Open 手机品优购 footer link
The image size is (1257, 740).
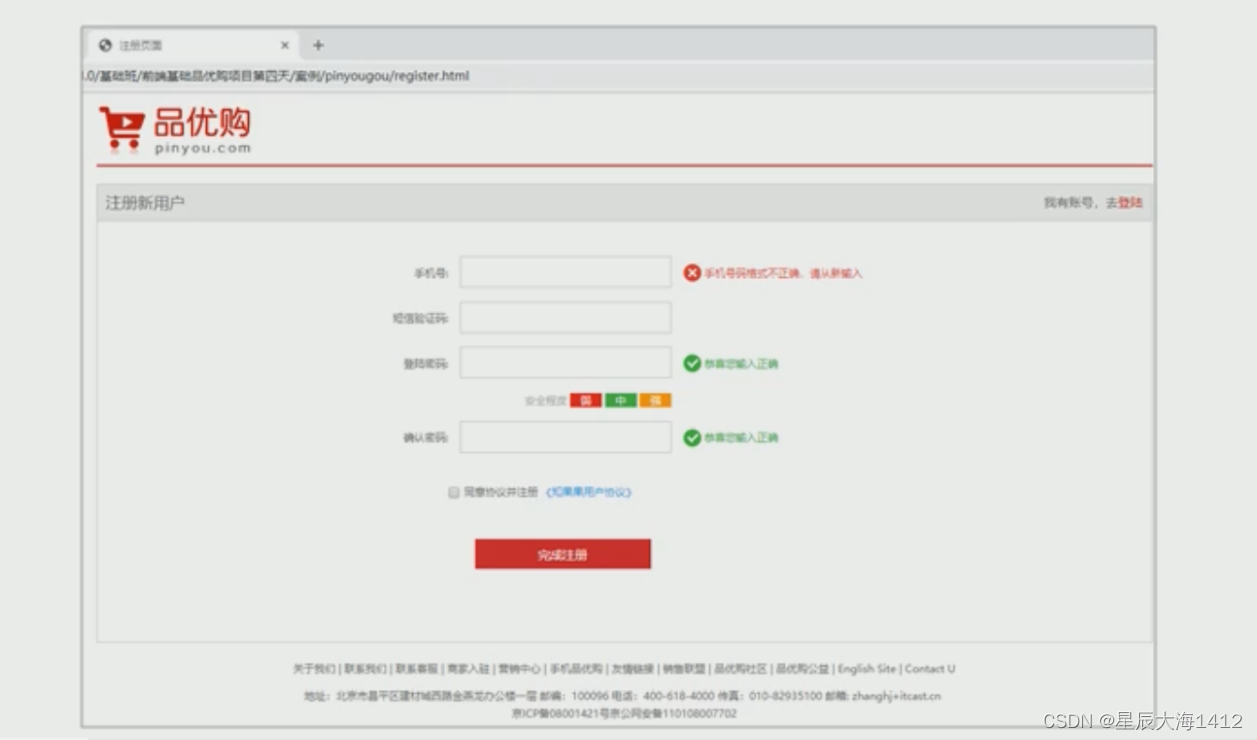click(x=577, y=669)
